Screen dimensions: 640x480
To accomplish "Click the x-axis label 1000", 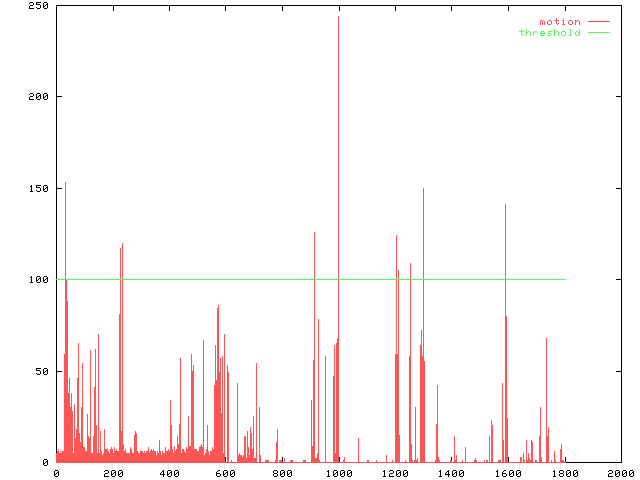I will click(x=338, y=474).
